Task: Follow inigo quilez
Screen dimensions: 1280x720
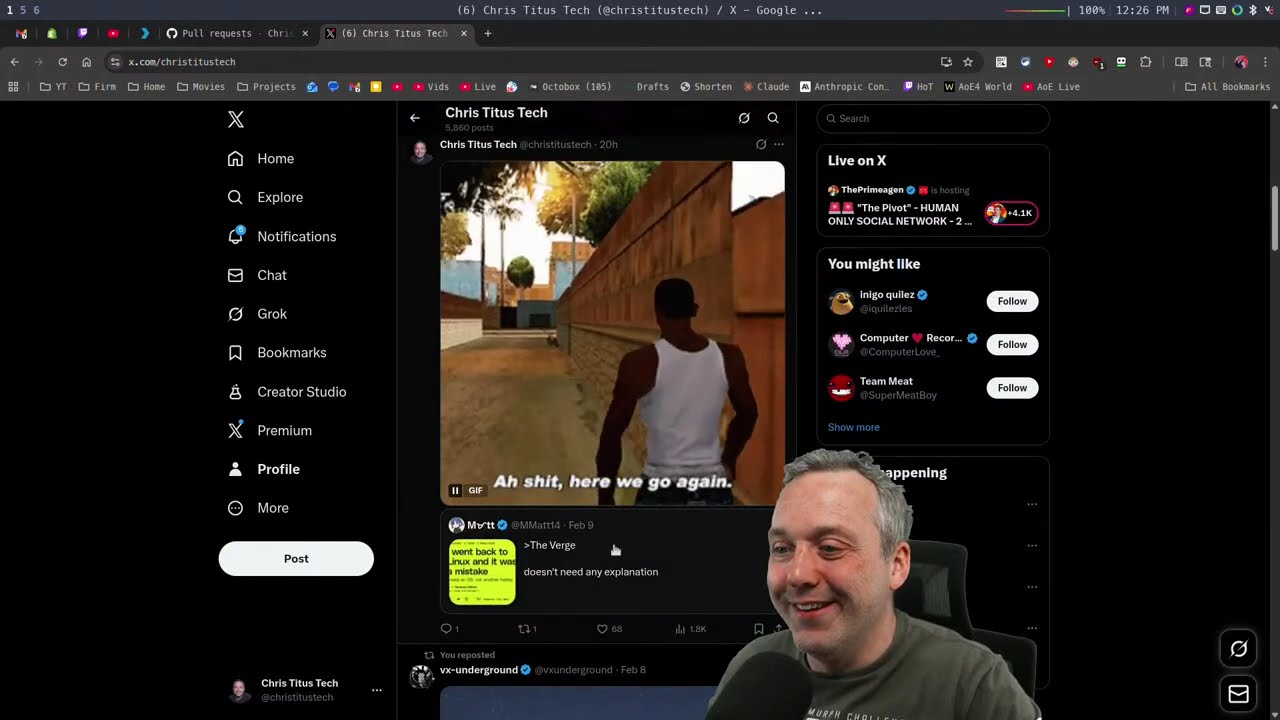Action: (1012, 301)
